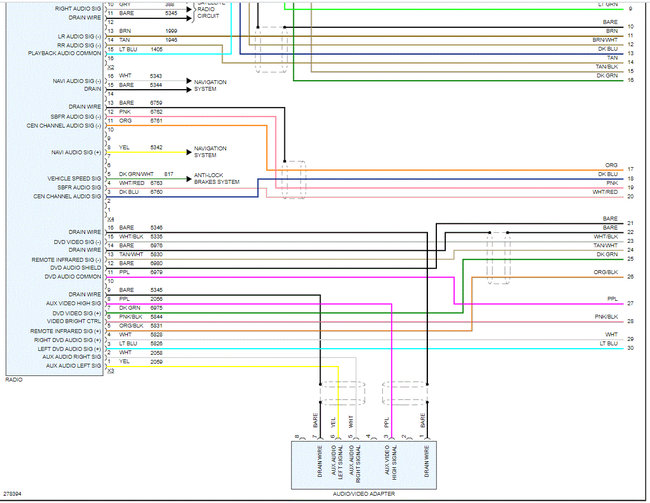Click circuit number 1999 on the BRN wire
This screenshot has width=650, height=503.
coord(171,31)
